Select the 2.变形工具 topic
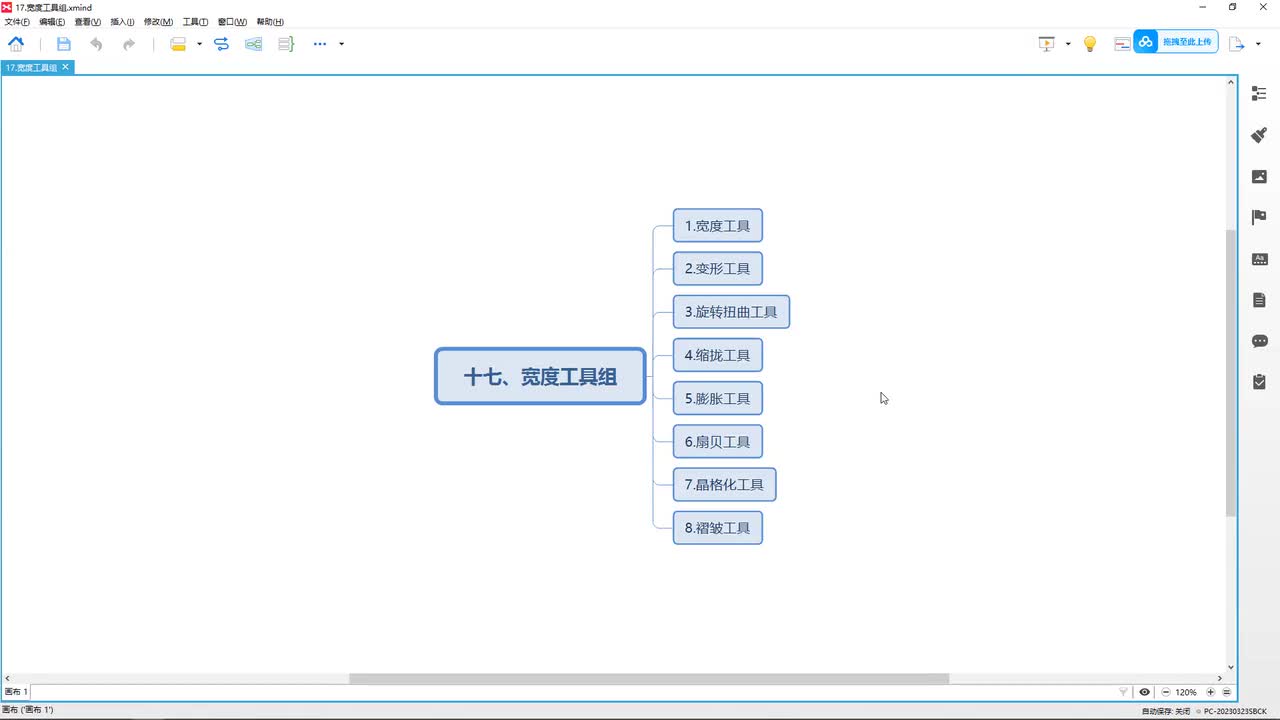Image resolution: width=1280 pixels, height=720 pixels. coord(718,268)
